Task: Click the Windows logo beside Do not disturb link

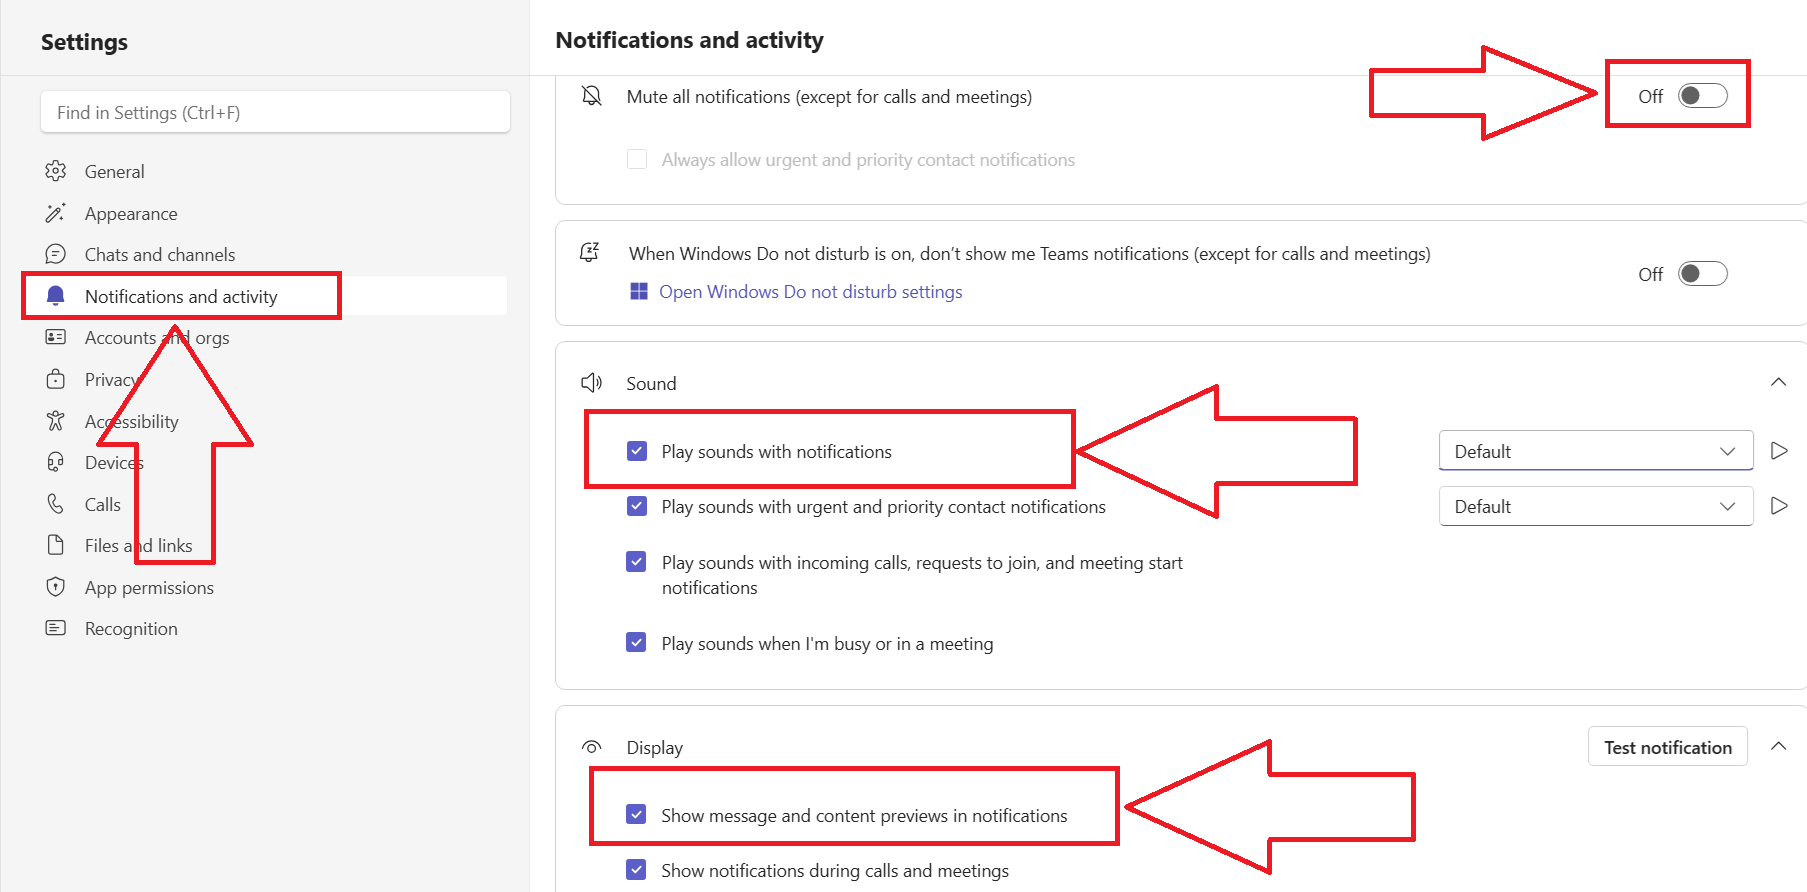Action: coord(639,291)
